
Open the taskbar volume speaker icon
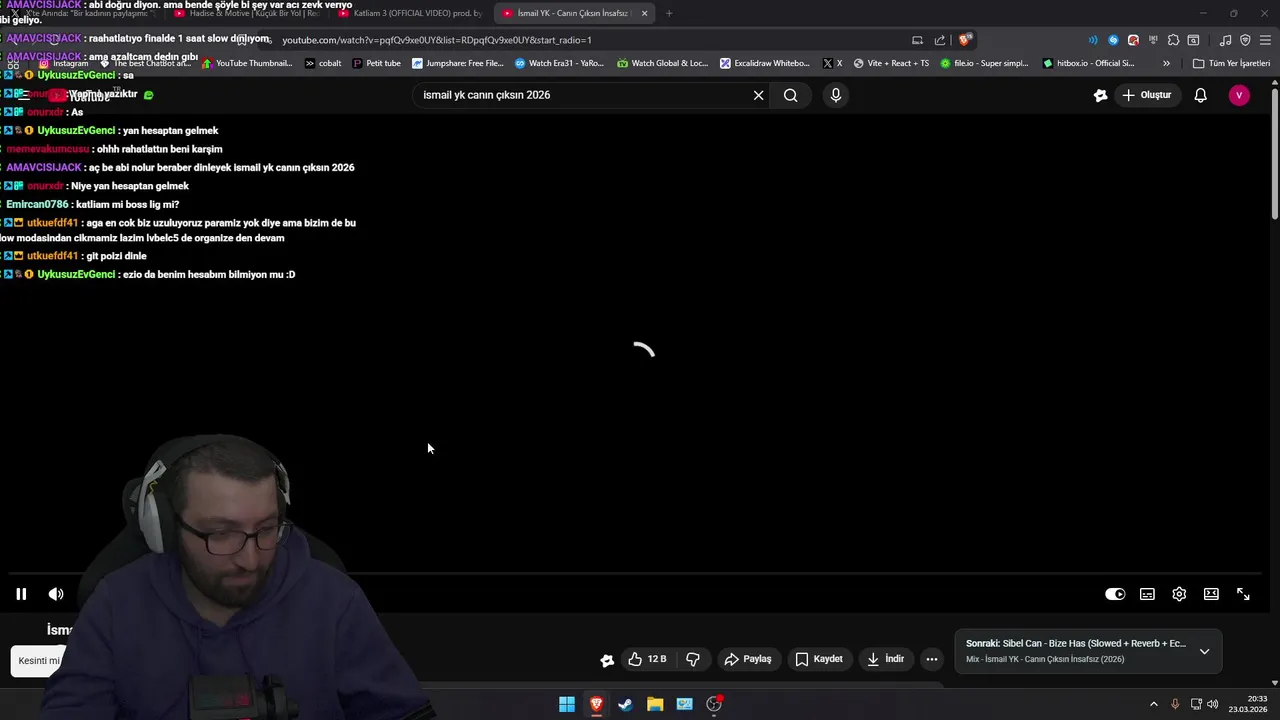pos(1213,704)
